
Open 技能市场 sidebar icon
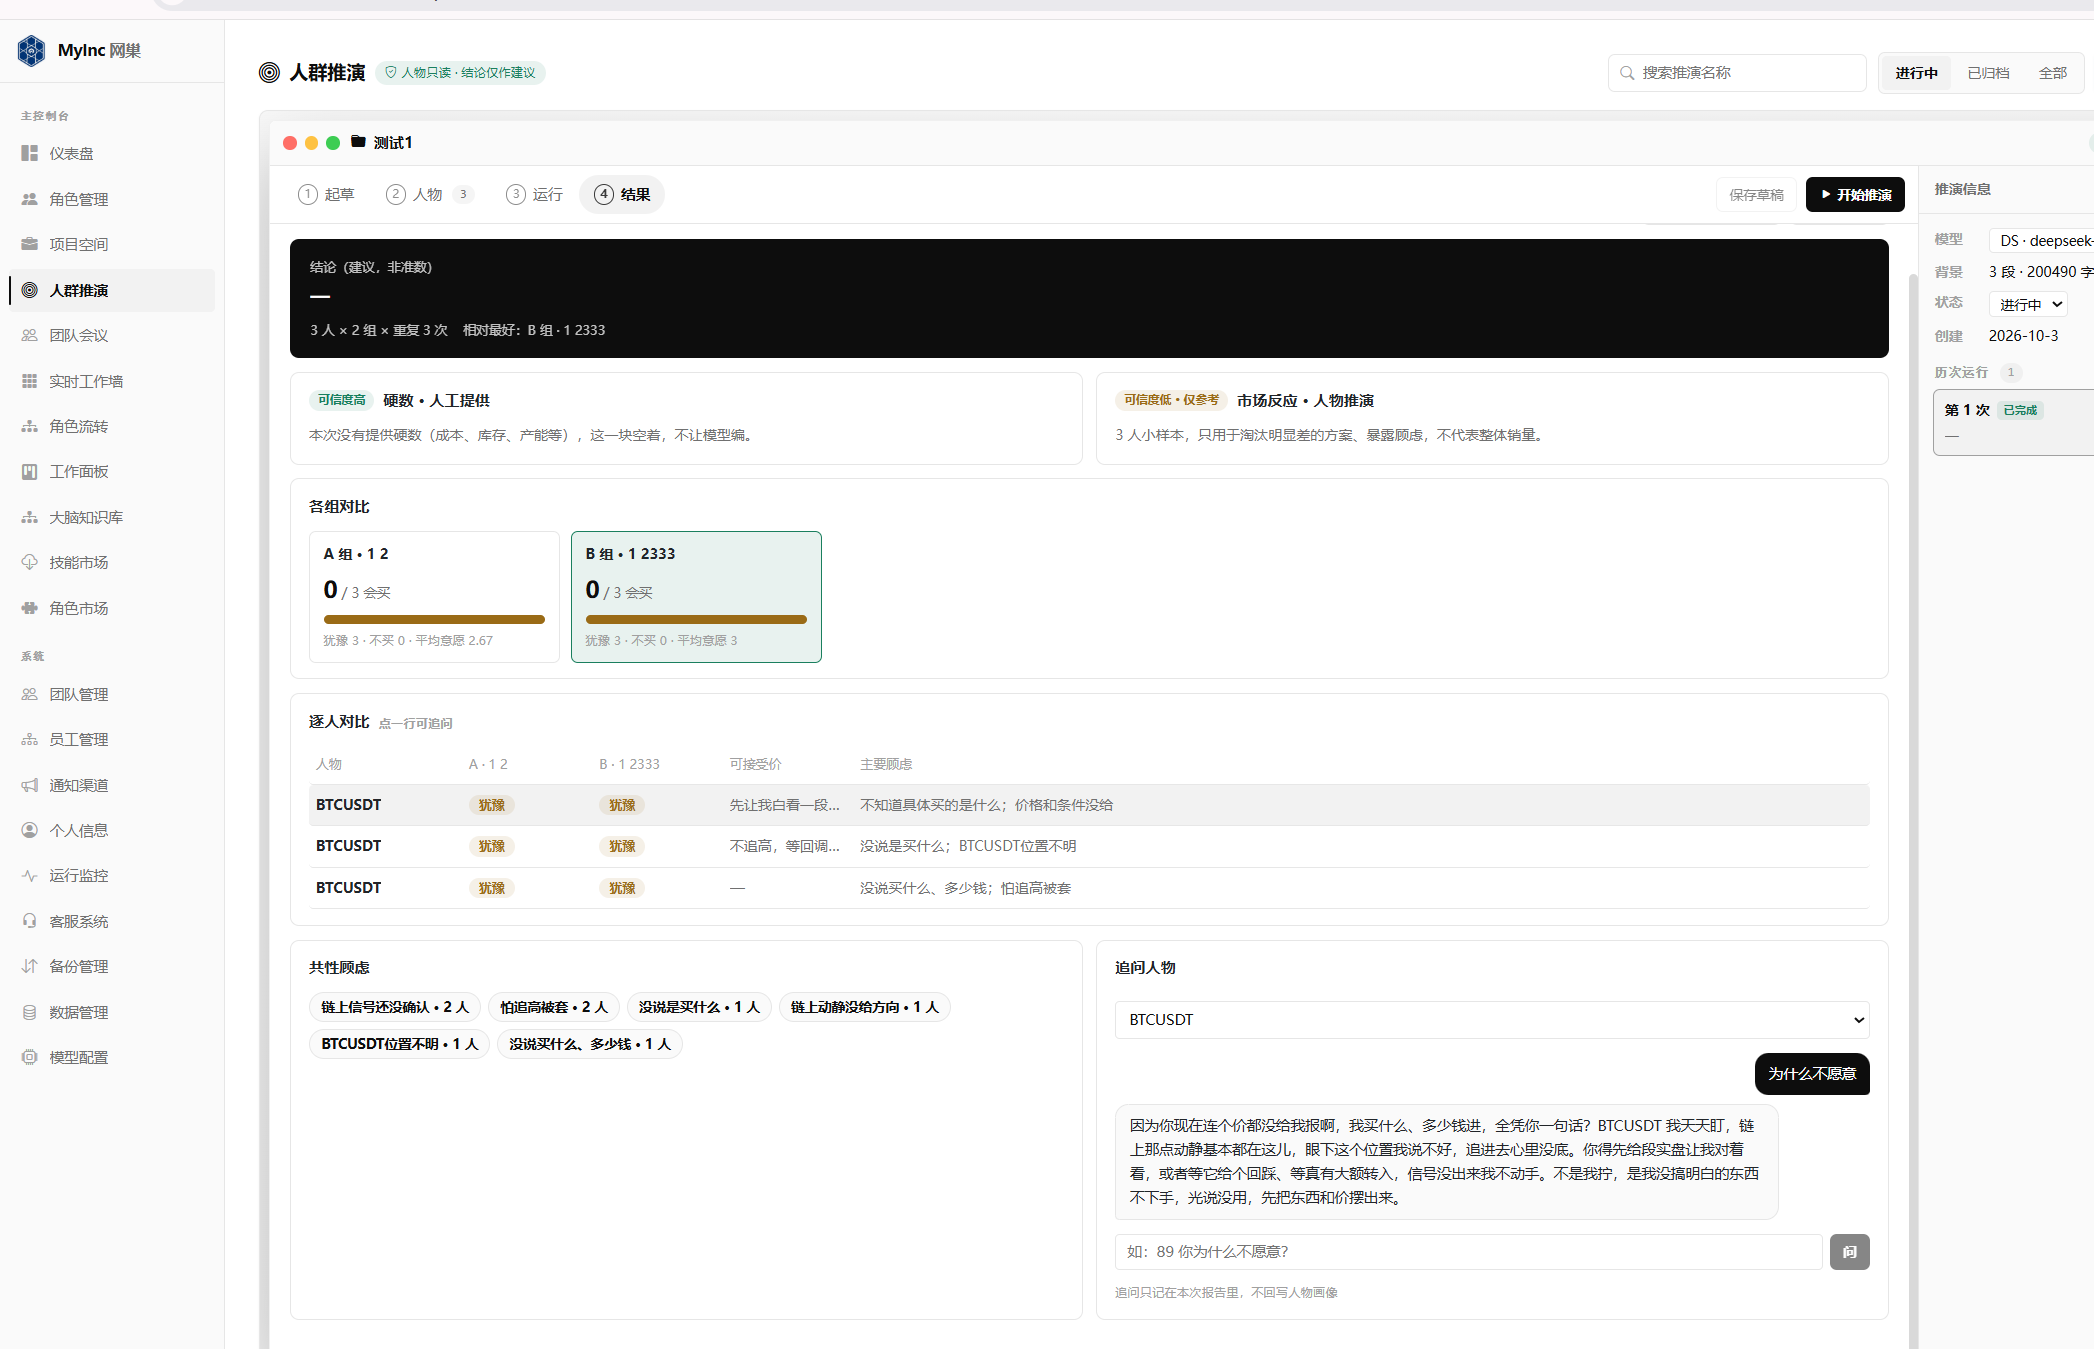pyautogui.click(x=30, y=562)
